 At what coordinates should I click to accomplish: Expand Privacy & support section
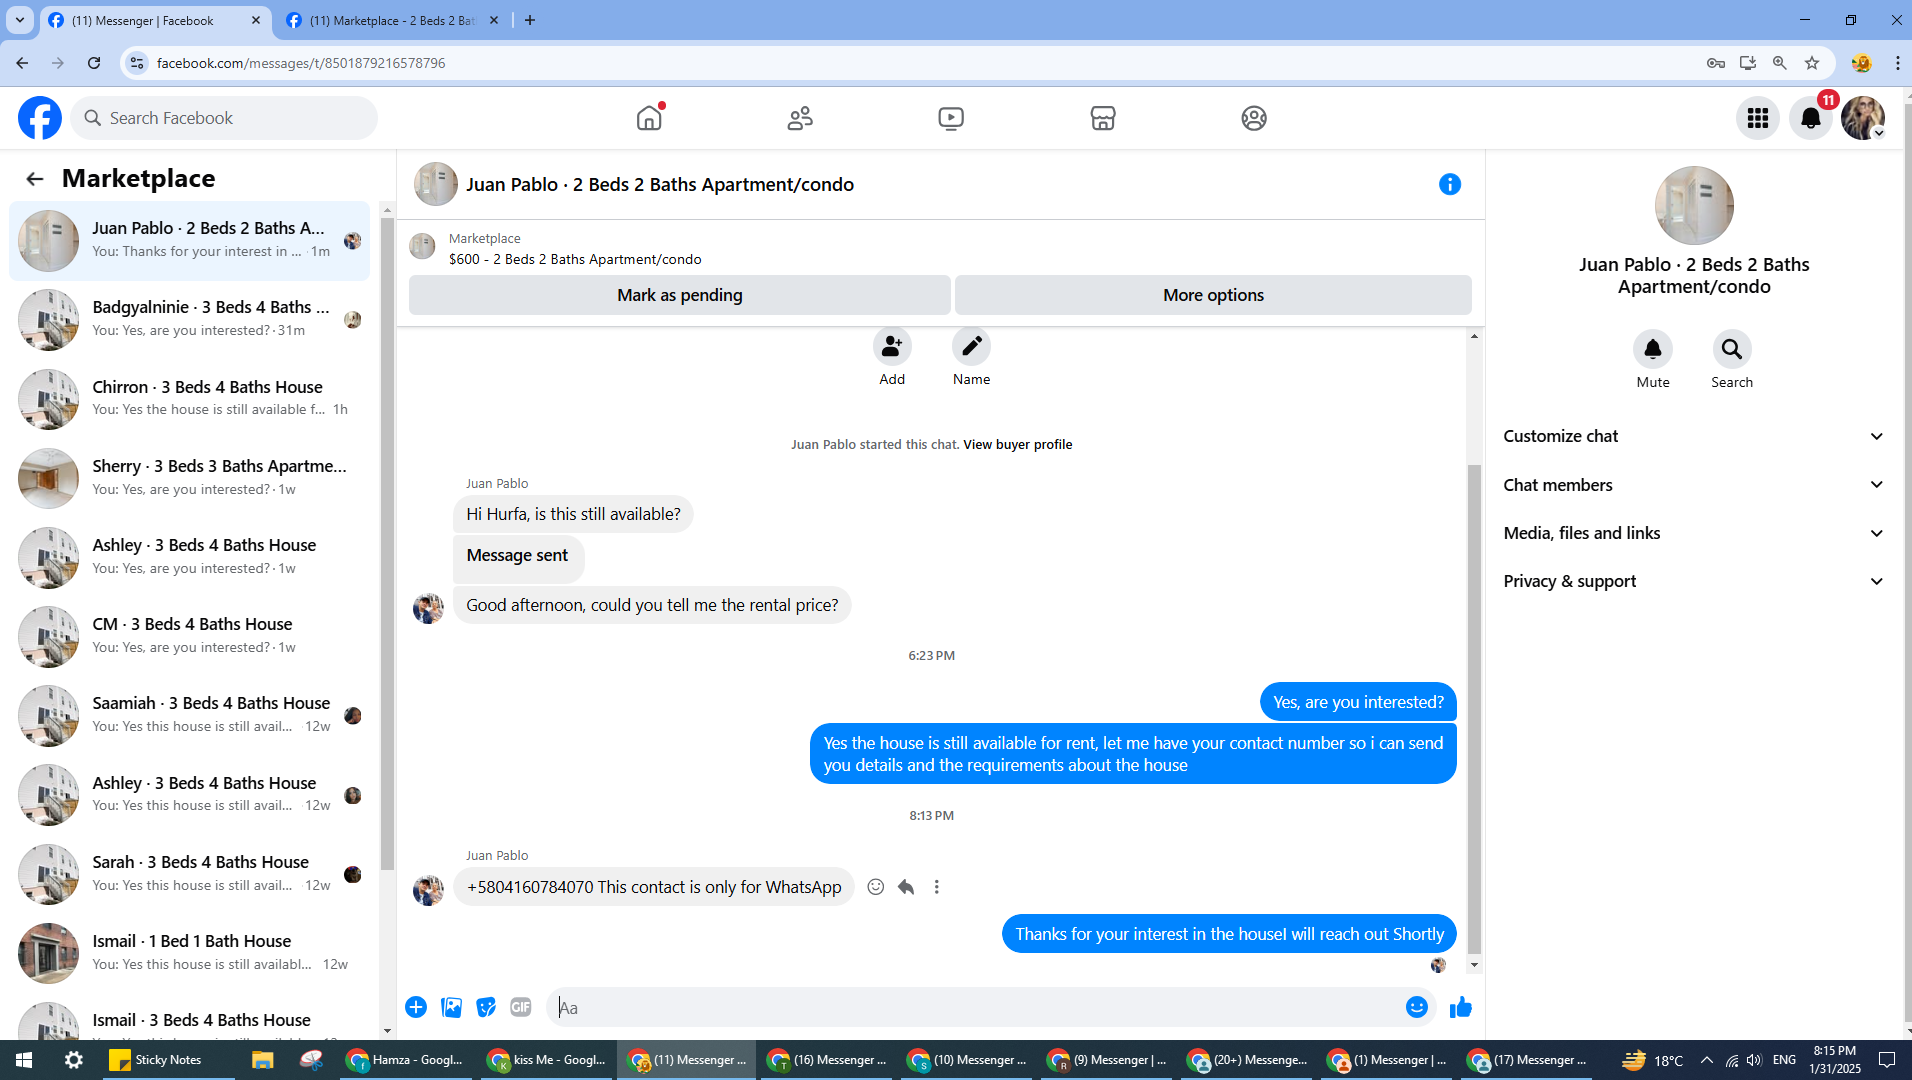[x=1693, y=581]
